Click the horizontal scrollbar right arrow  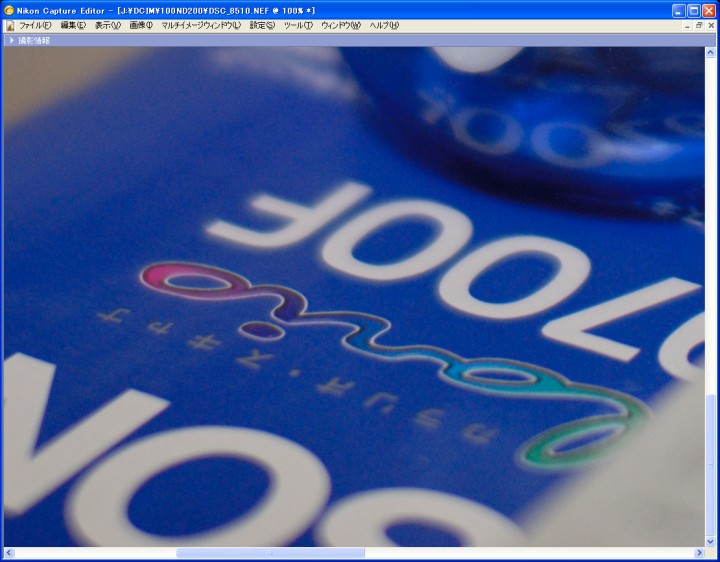point(699,553)
